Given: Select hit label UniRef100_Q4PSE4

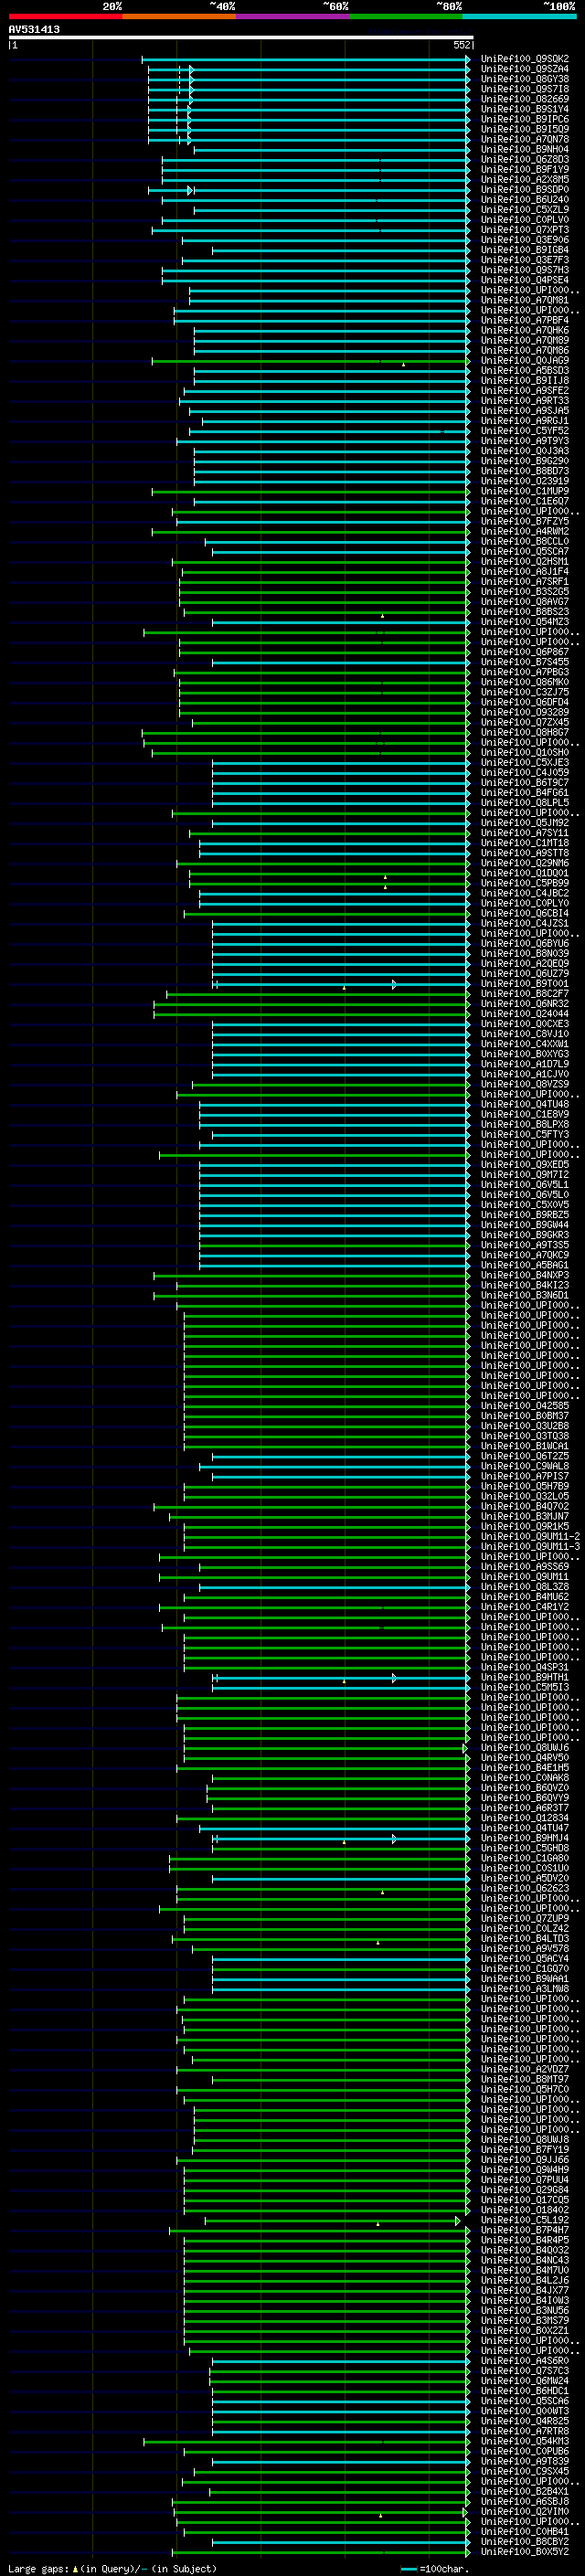Looking at the screenshot, I should pos(525,280).
